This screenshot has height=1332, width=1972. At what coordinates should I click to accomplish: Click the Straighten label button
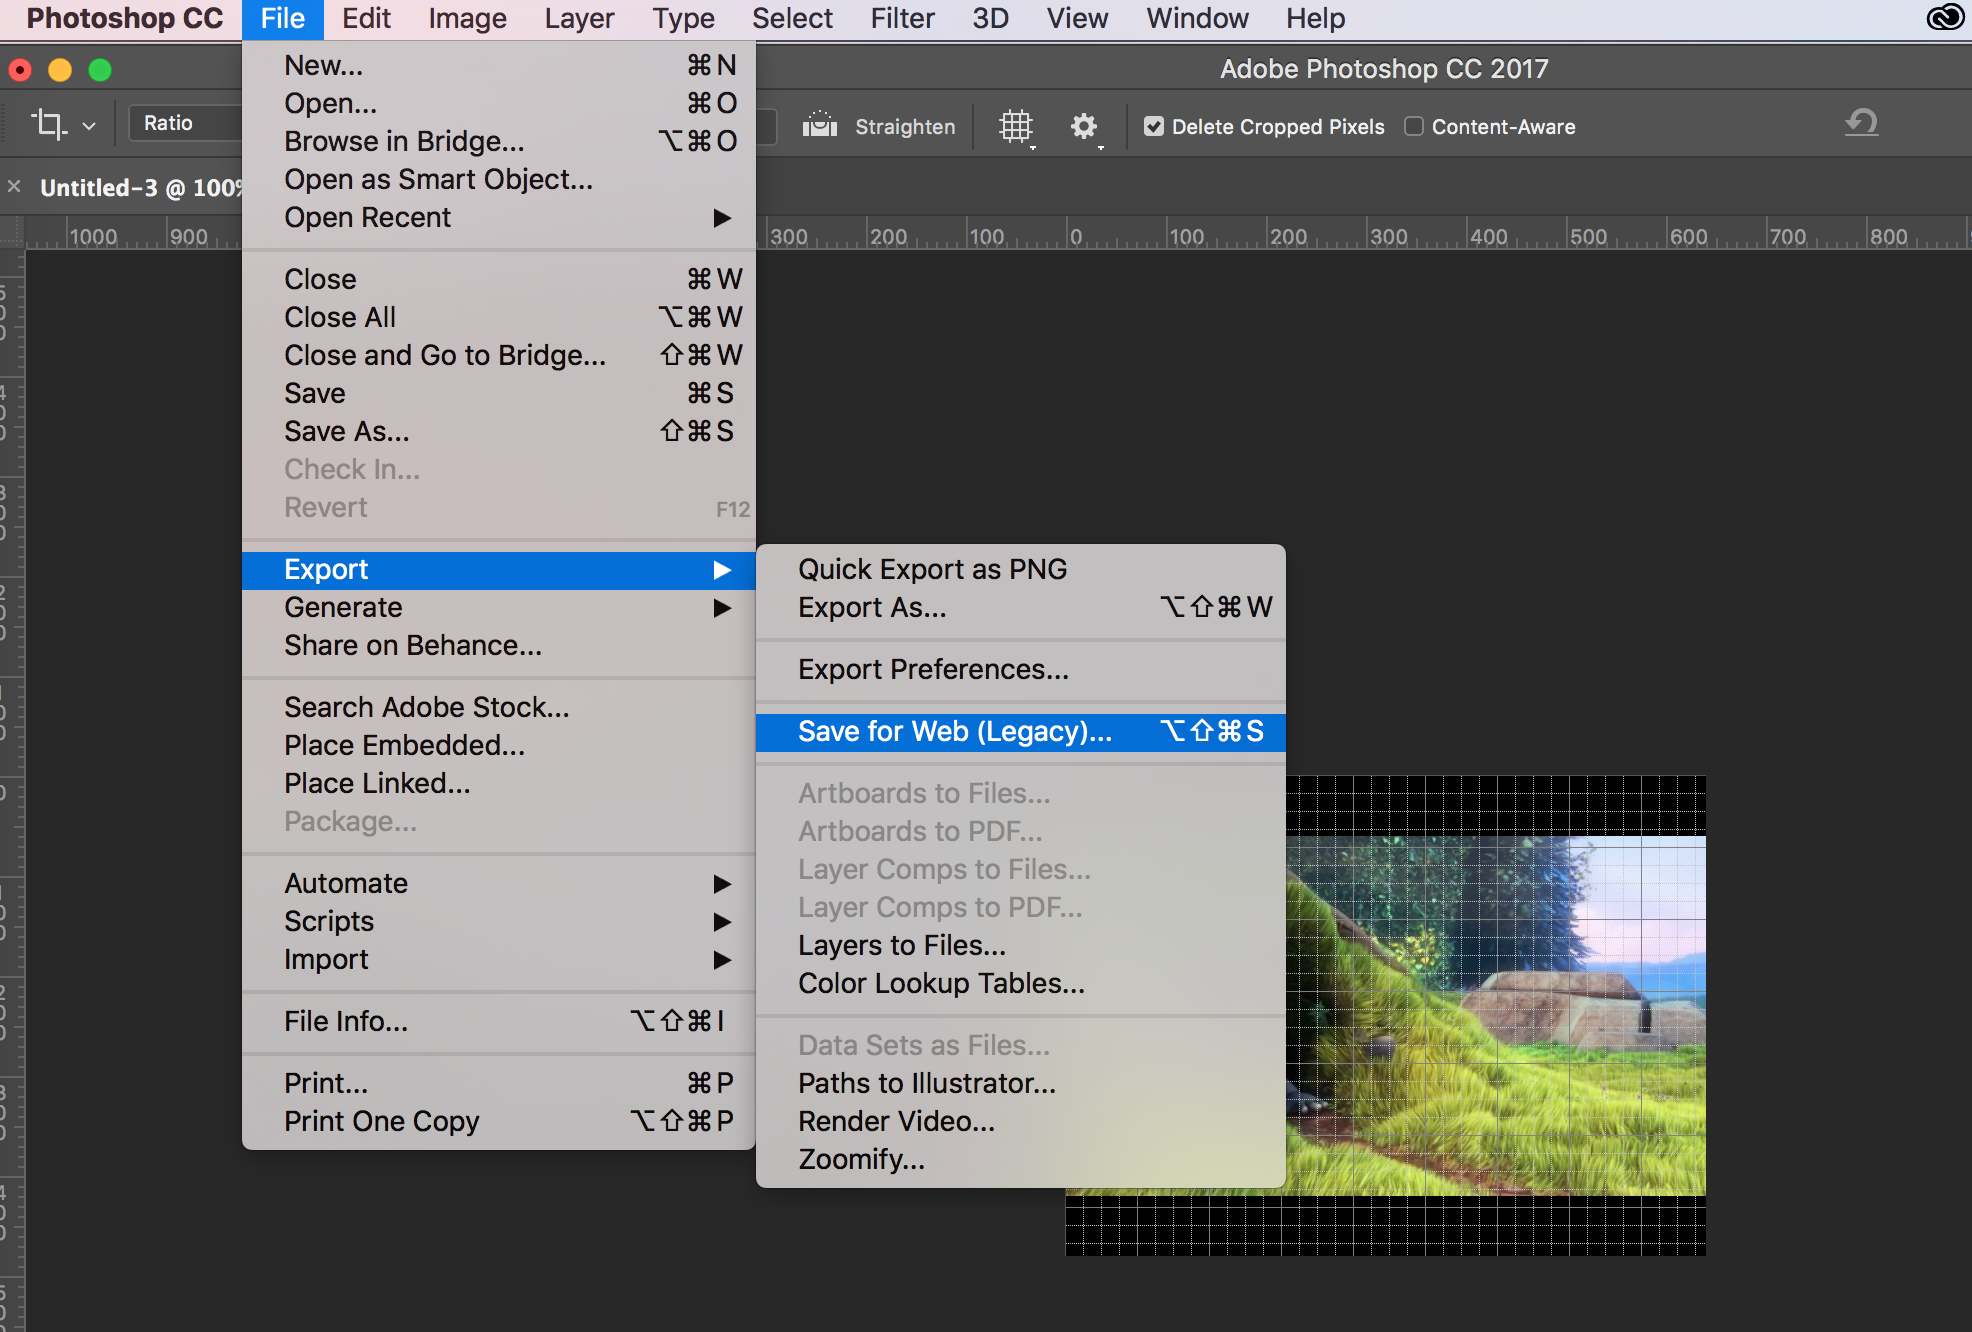(905, 127)
